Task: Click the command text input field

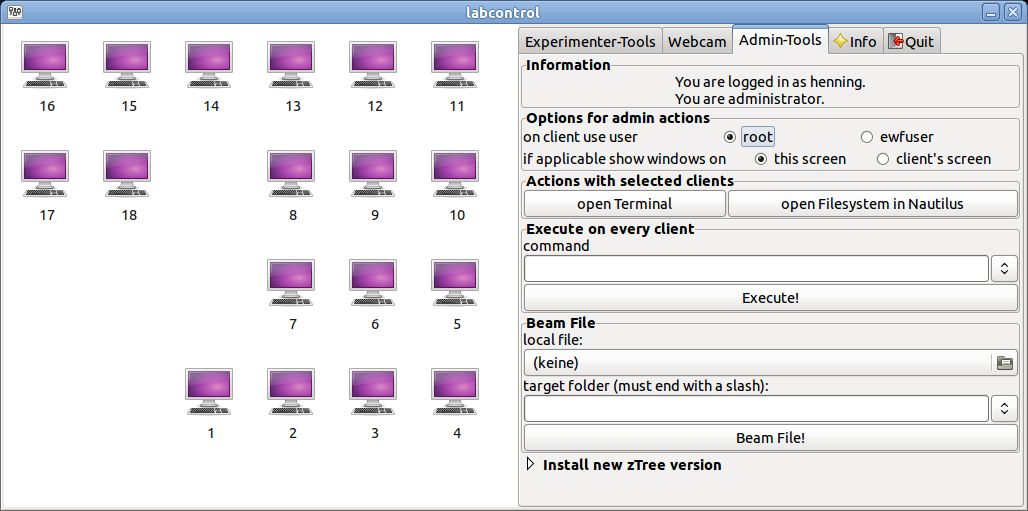Action: point(756,269)
